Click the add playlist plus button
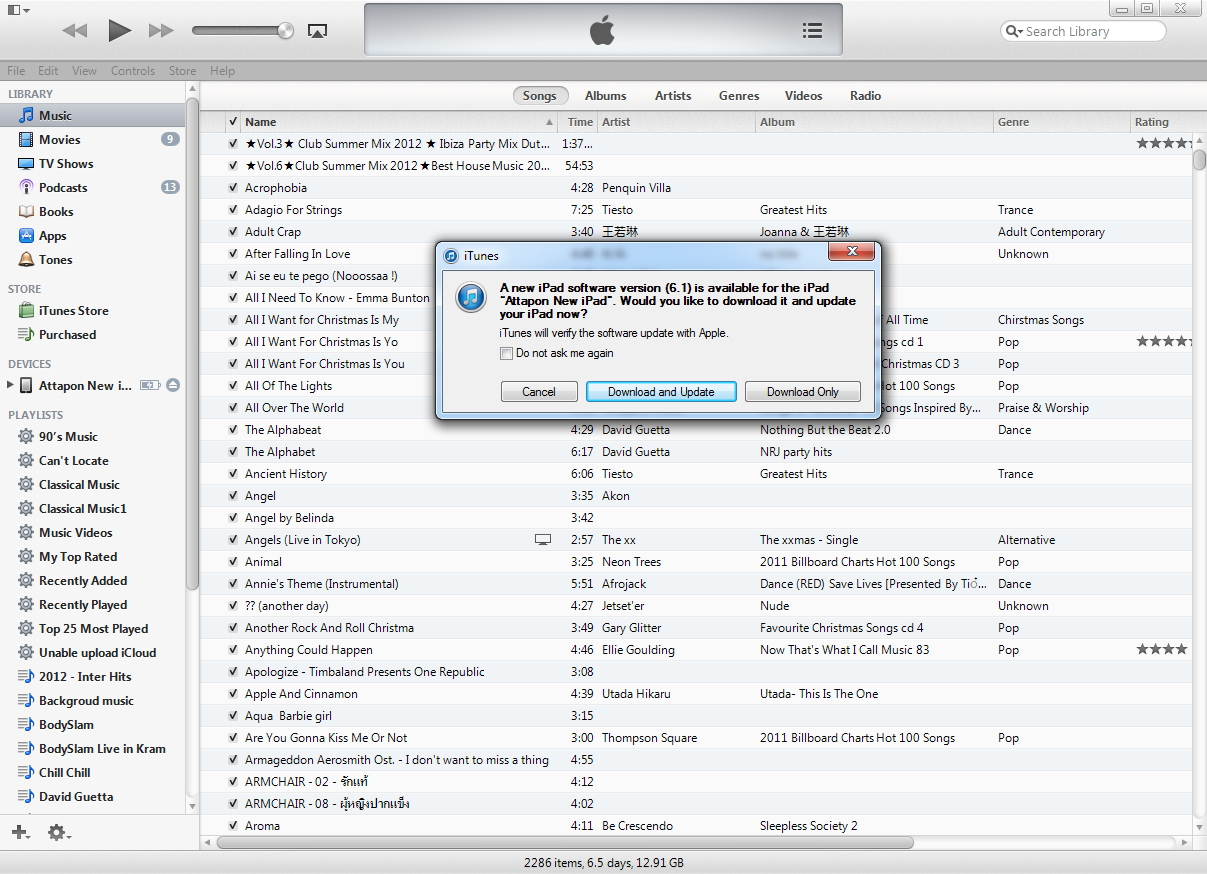The width and height of the screenshot is (1207, 874). click(x=20, y=832)
